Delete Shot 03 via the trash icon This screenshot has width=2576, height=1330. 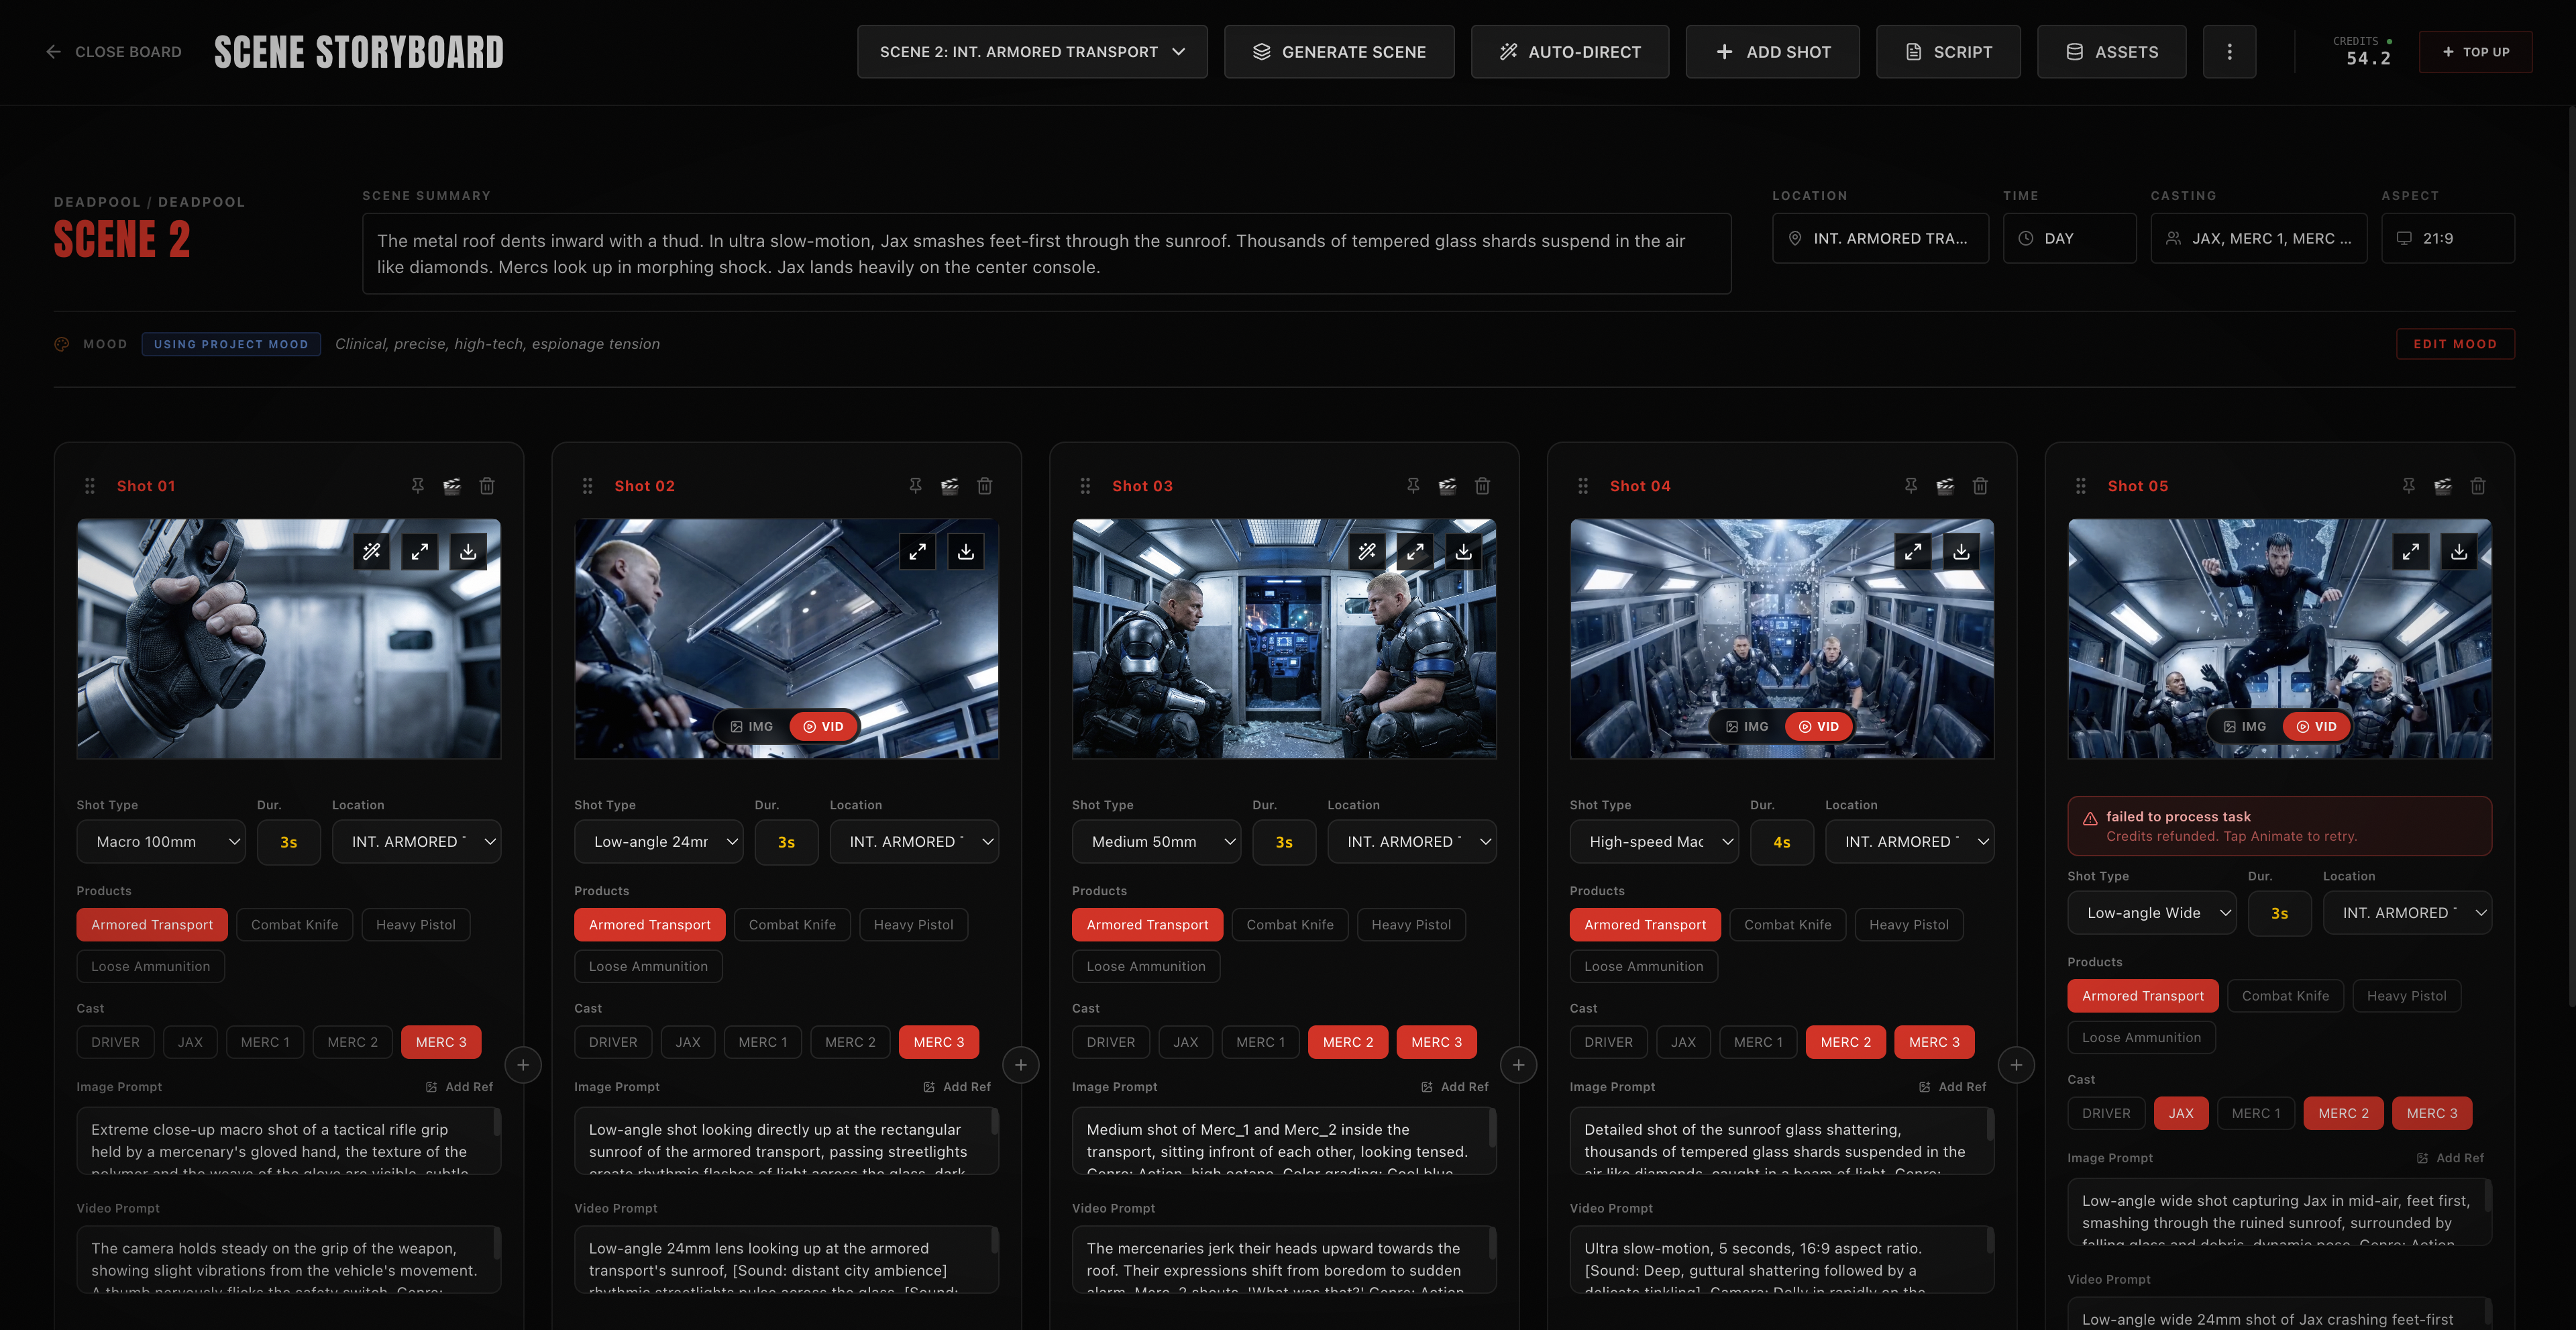coord(1483,486)
